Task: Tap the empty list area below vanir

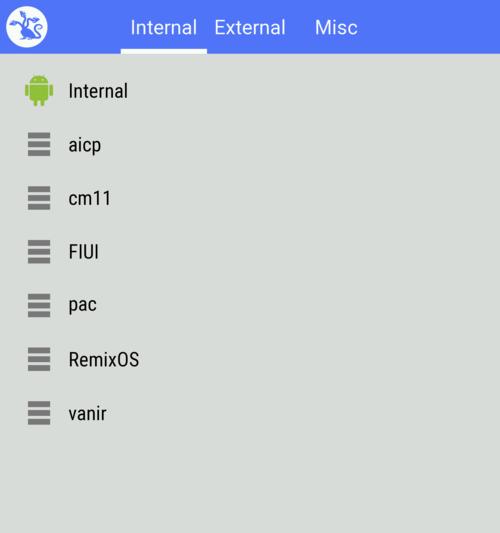Action: (250, 486)
